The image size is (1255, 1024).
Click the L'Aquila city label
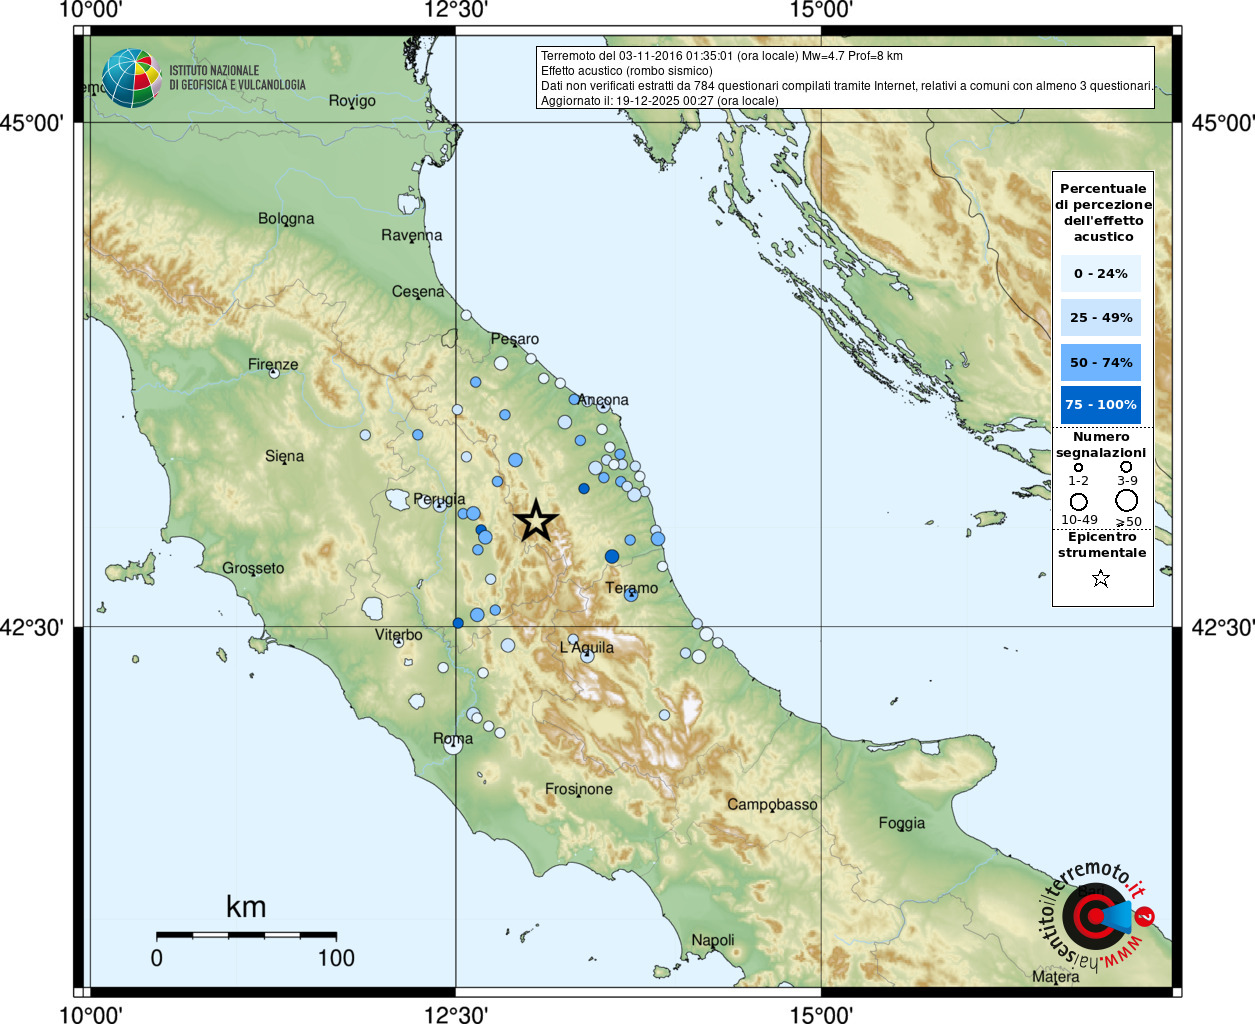pos(587,647)
